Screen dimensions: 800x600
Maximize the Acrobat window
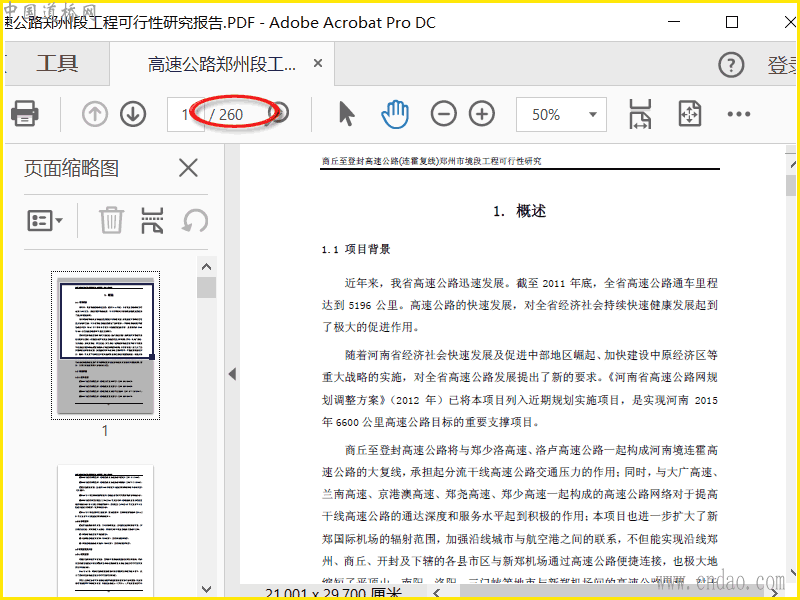(x=732, y=22)
